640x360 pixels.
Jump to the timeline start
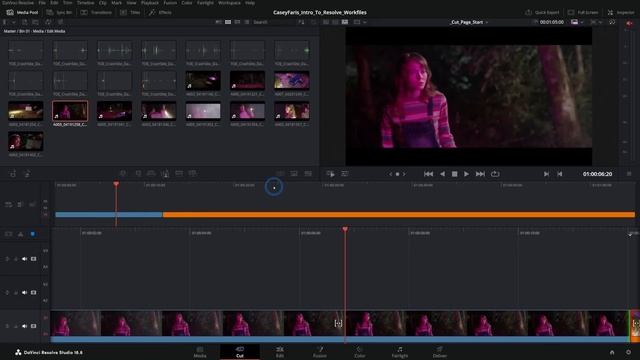428,174
